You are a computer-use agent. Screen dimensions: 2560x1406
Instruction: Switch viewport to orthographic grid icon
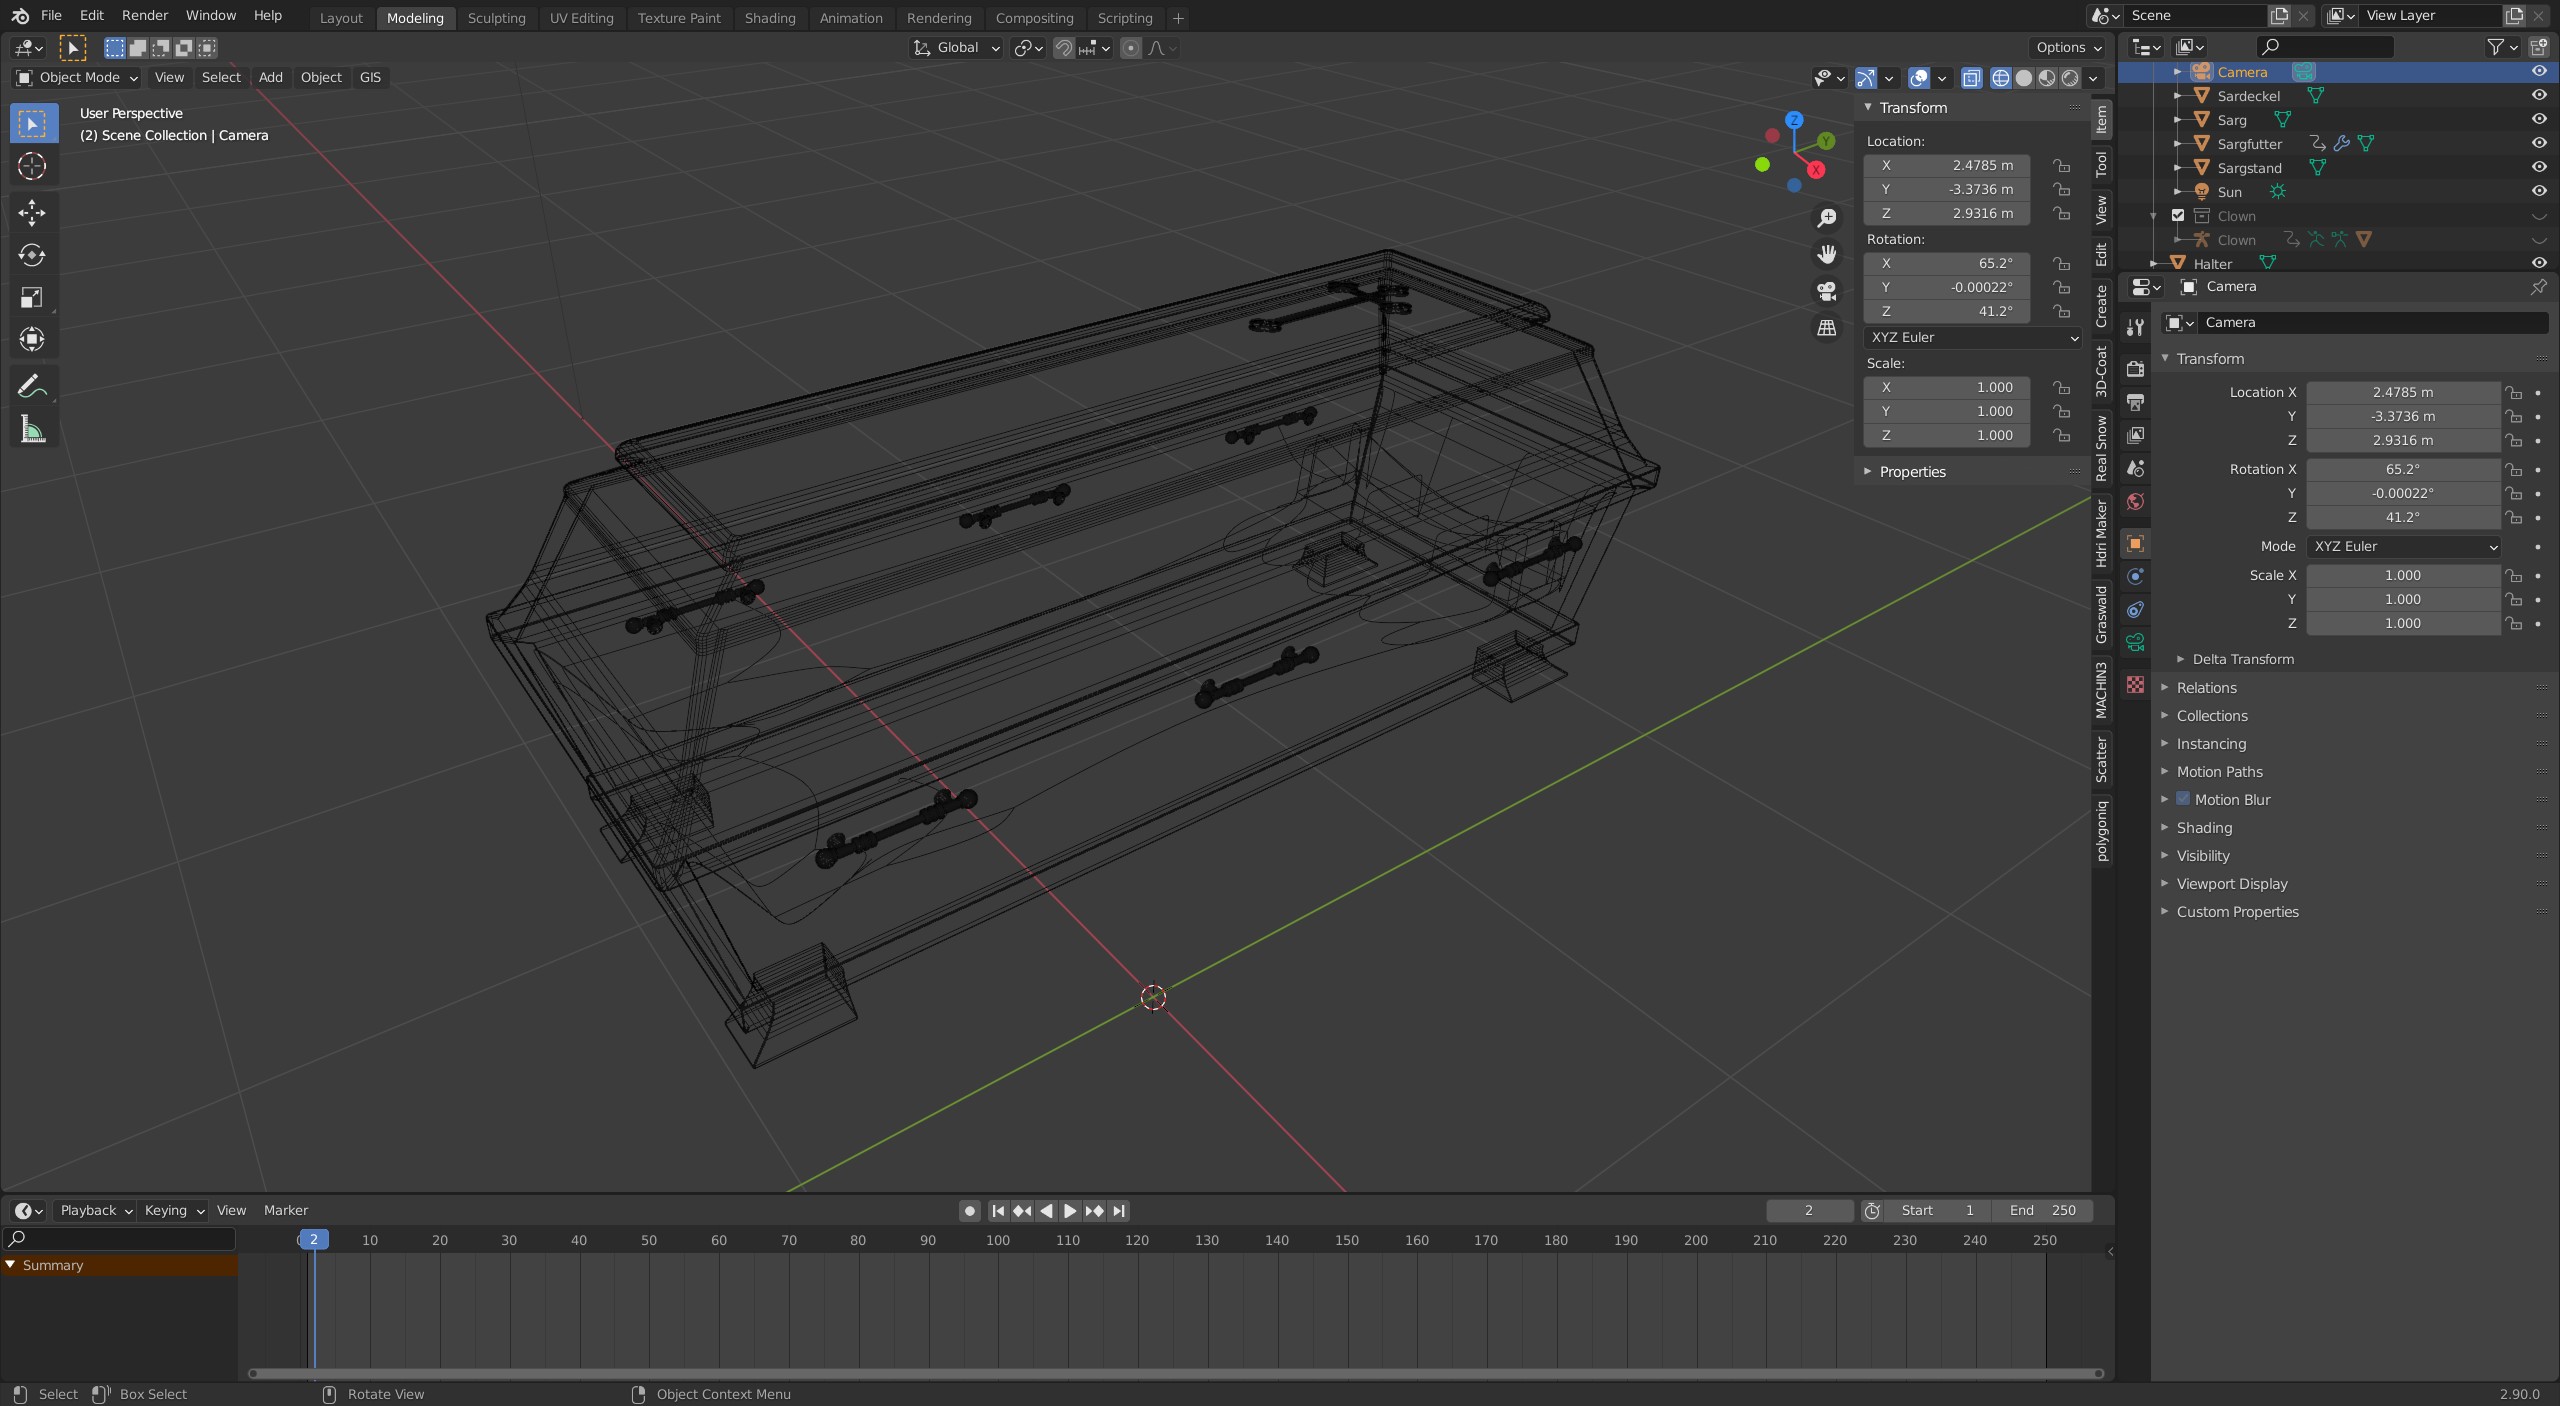(1827, 328)
